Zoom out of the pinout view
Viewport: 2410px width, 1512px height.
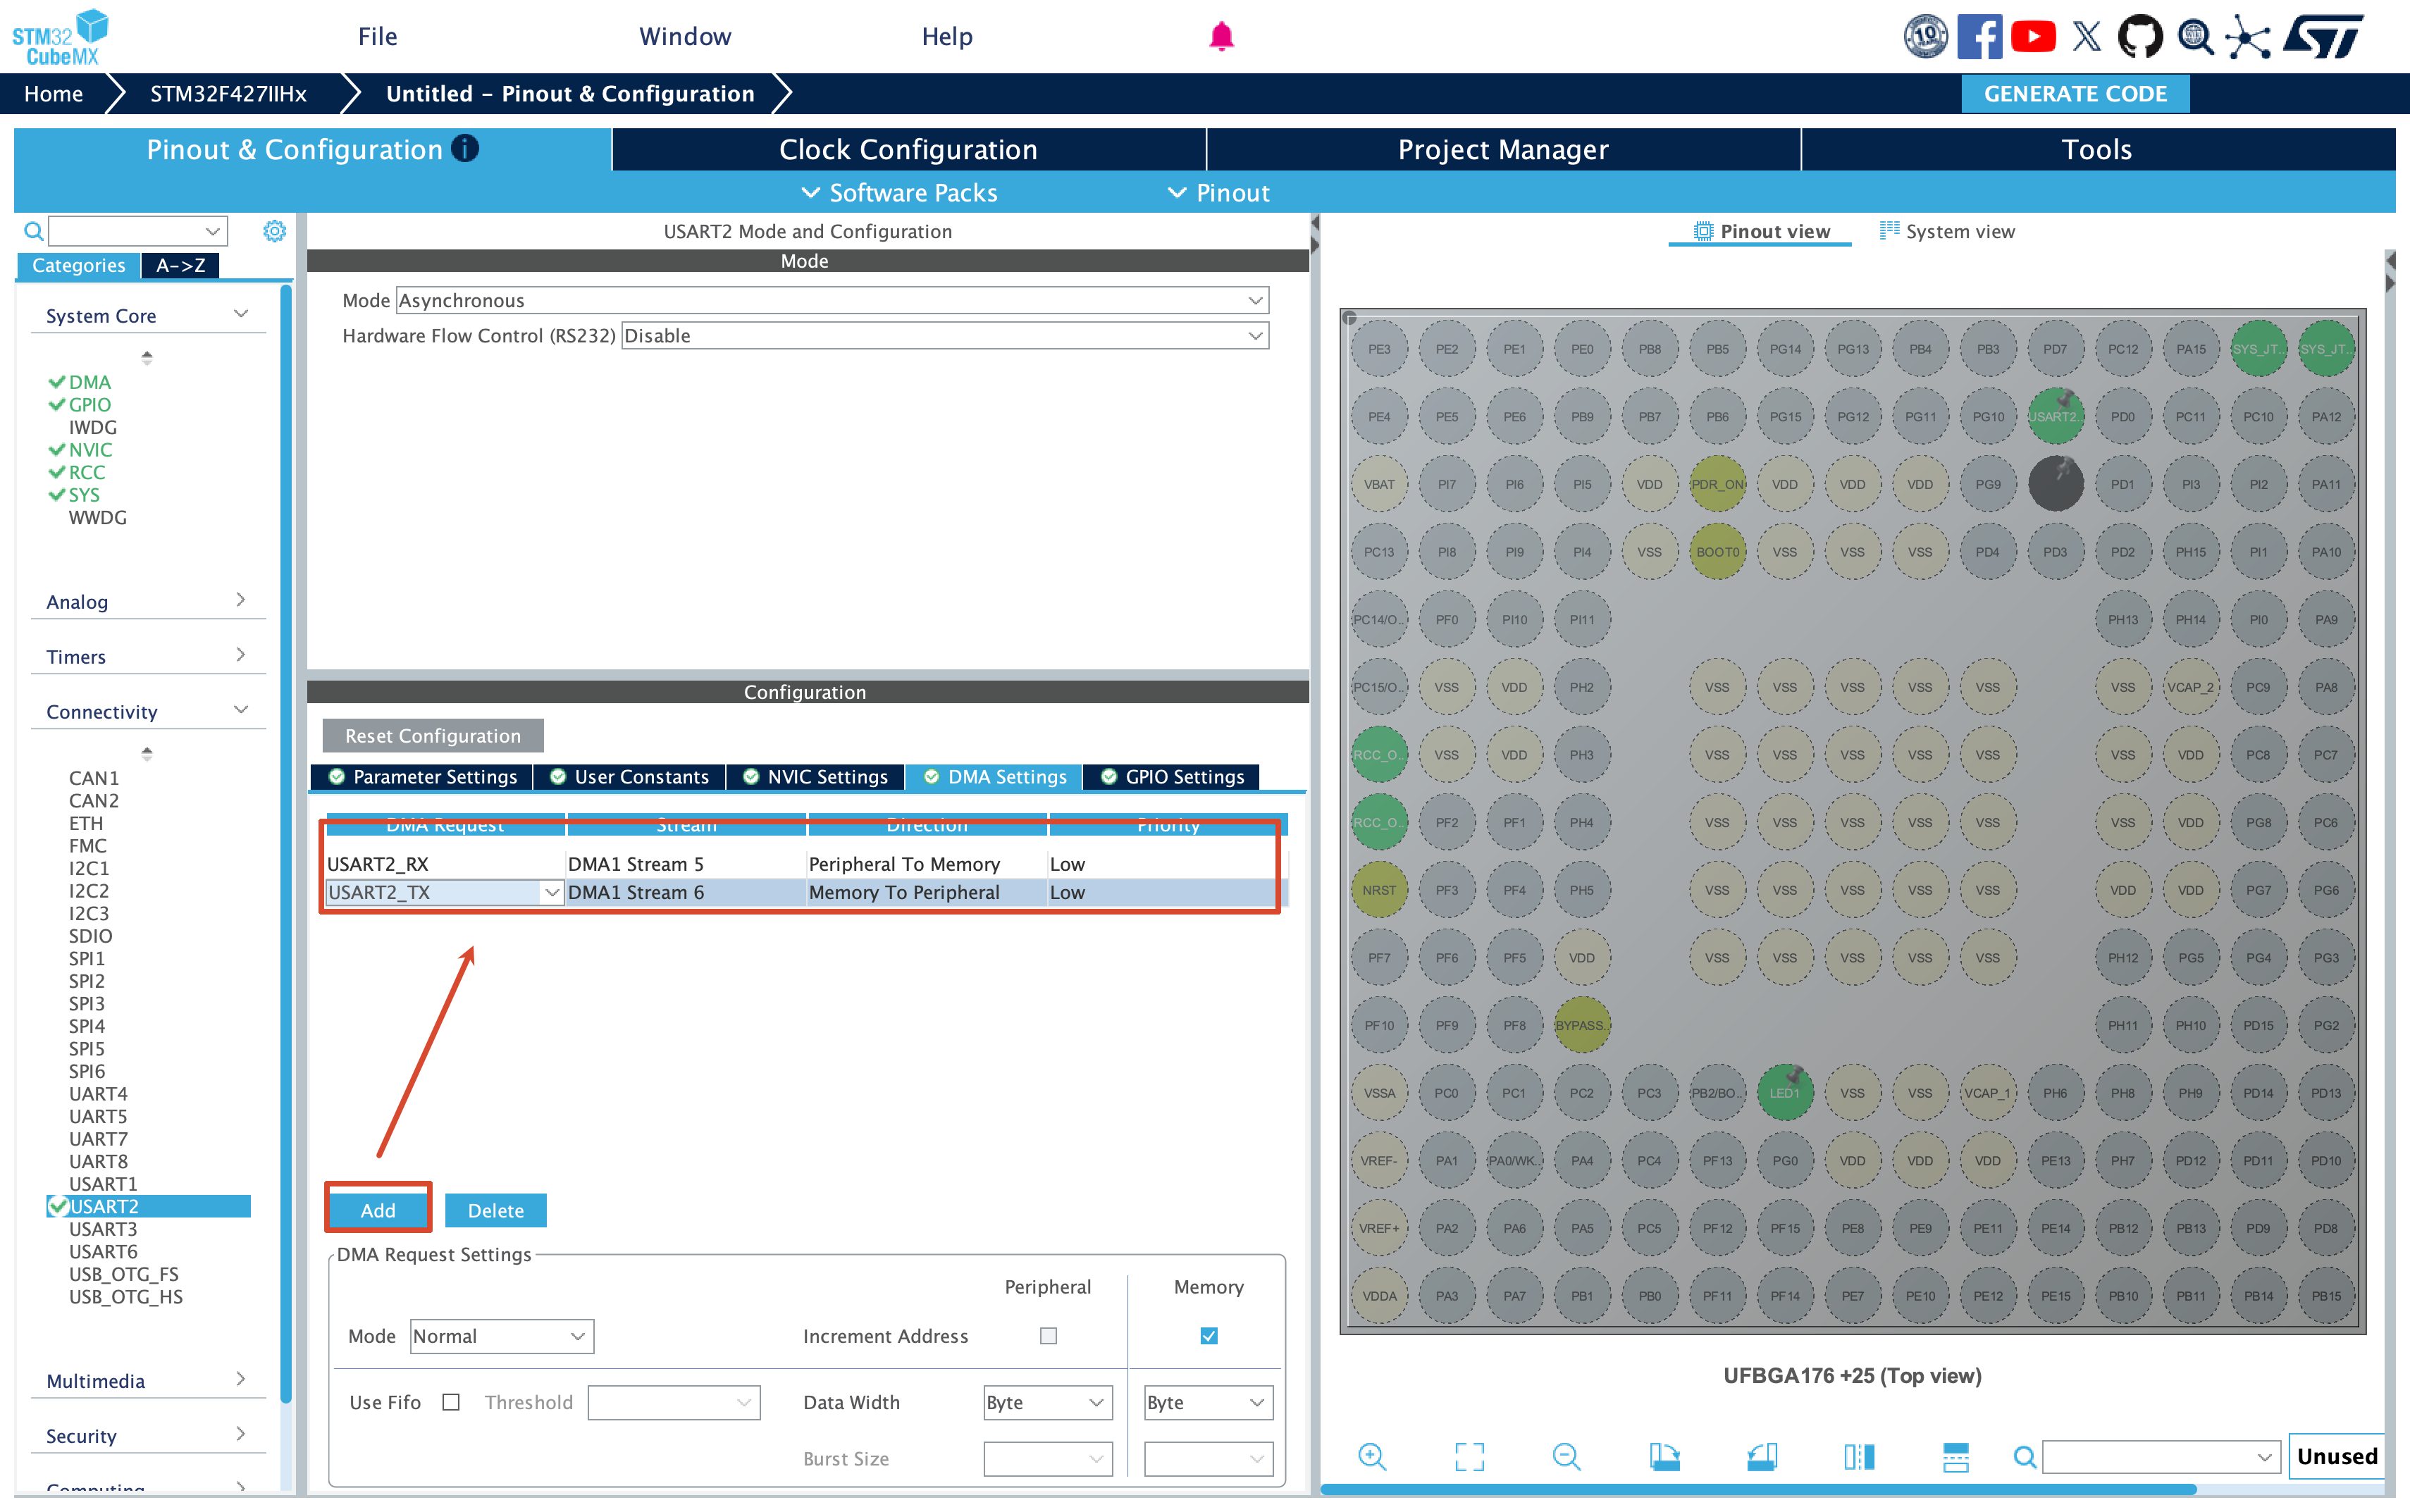point(1566,1456)
